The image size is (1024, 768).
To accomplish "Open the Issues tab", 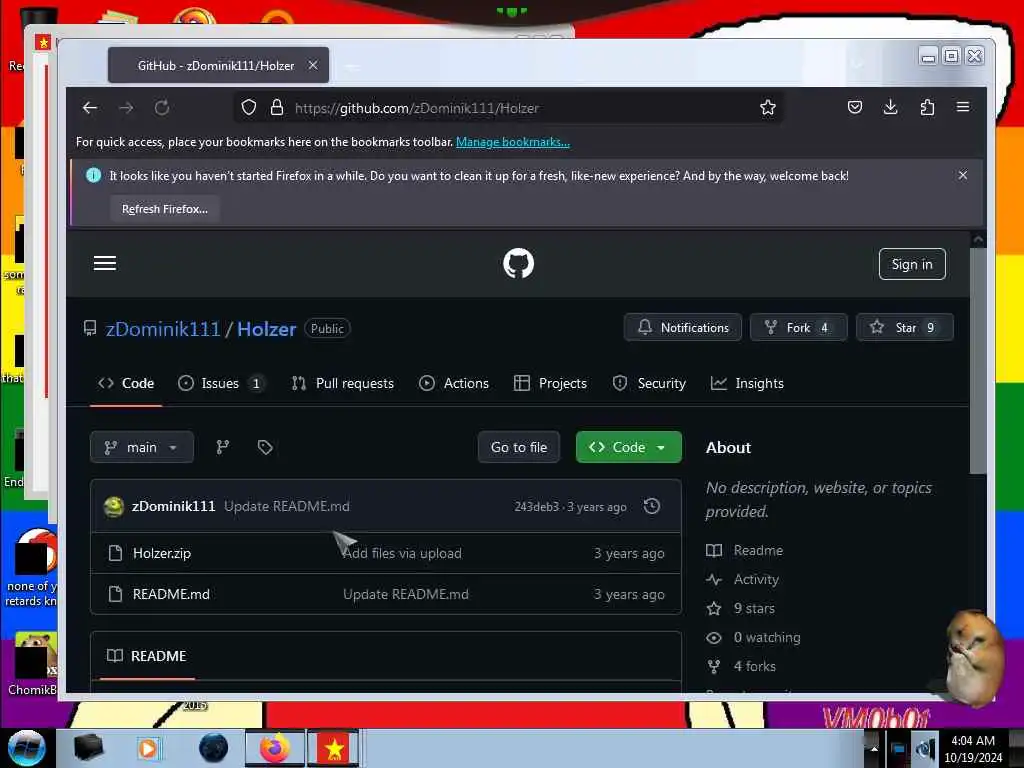I will [x=221, y=383].
